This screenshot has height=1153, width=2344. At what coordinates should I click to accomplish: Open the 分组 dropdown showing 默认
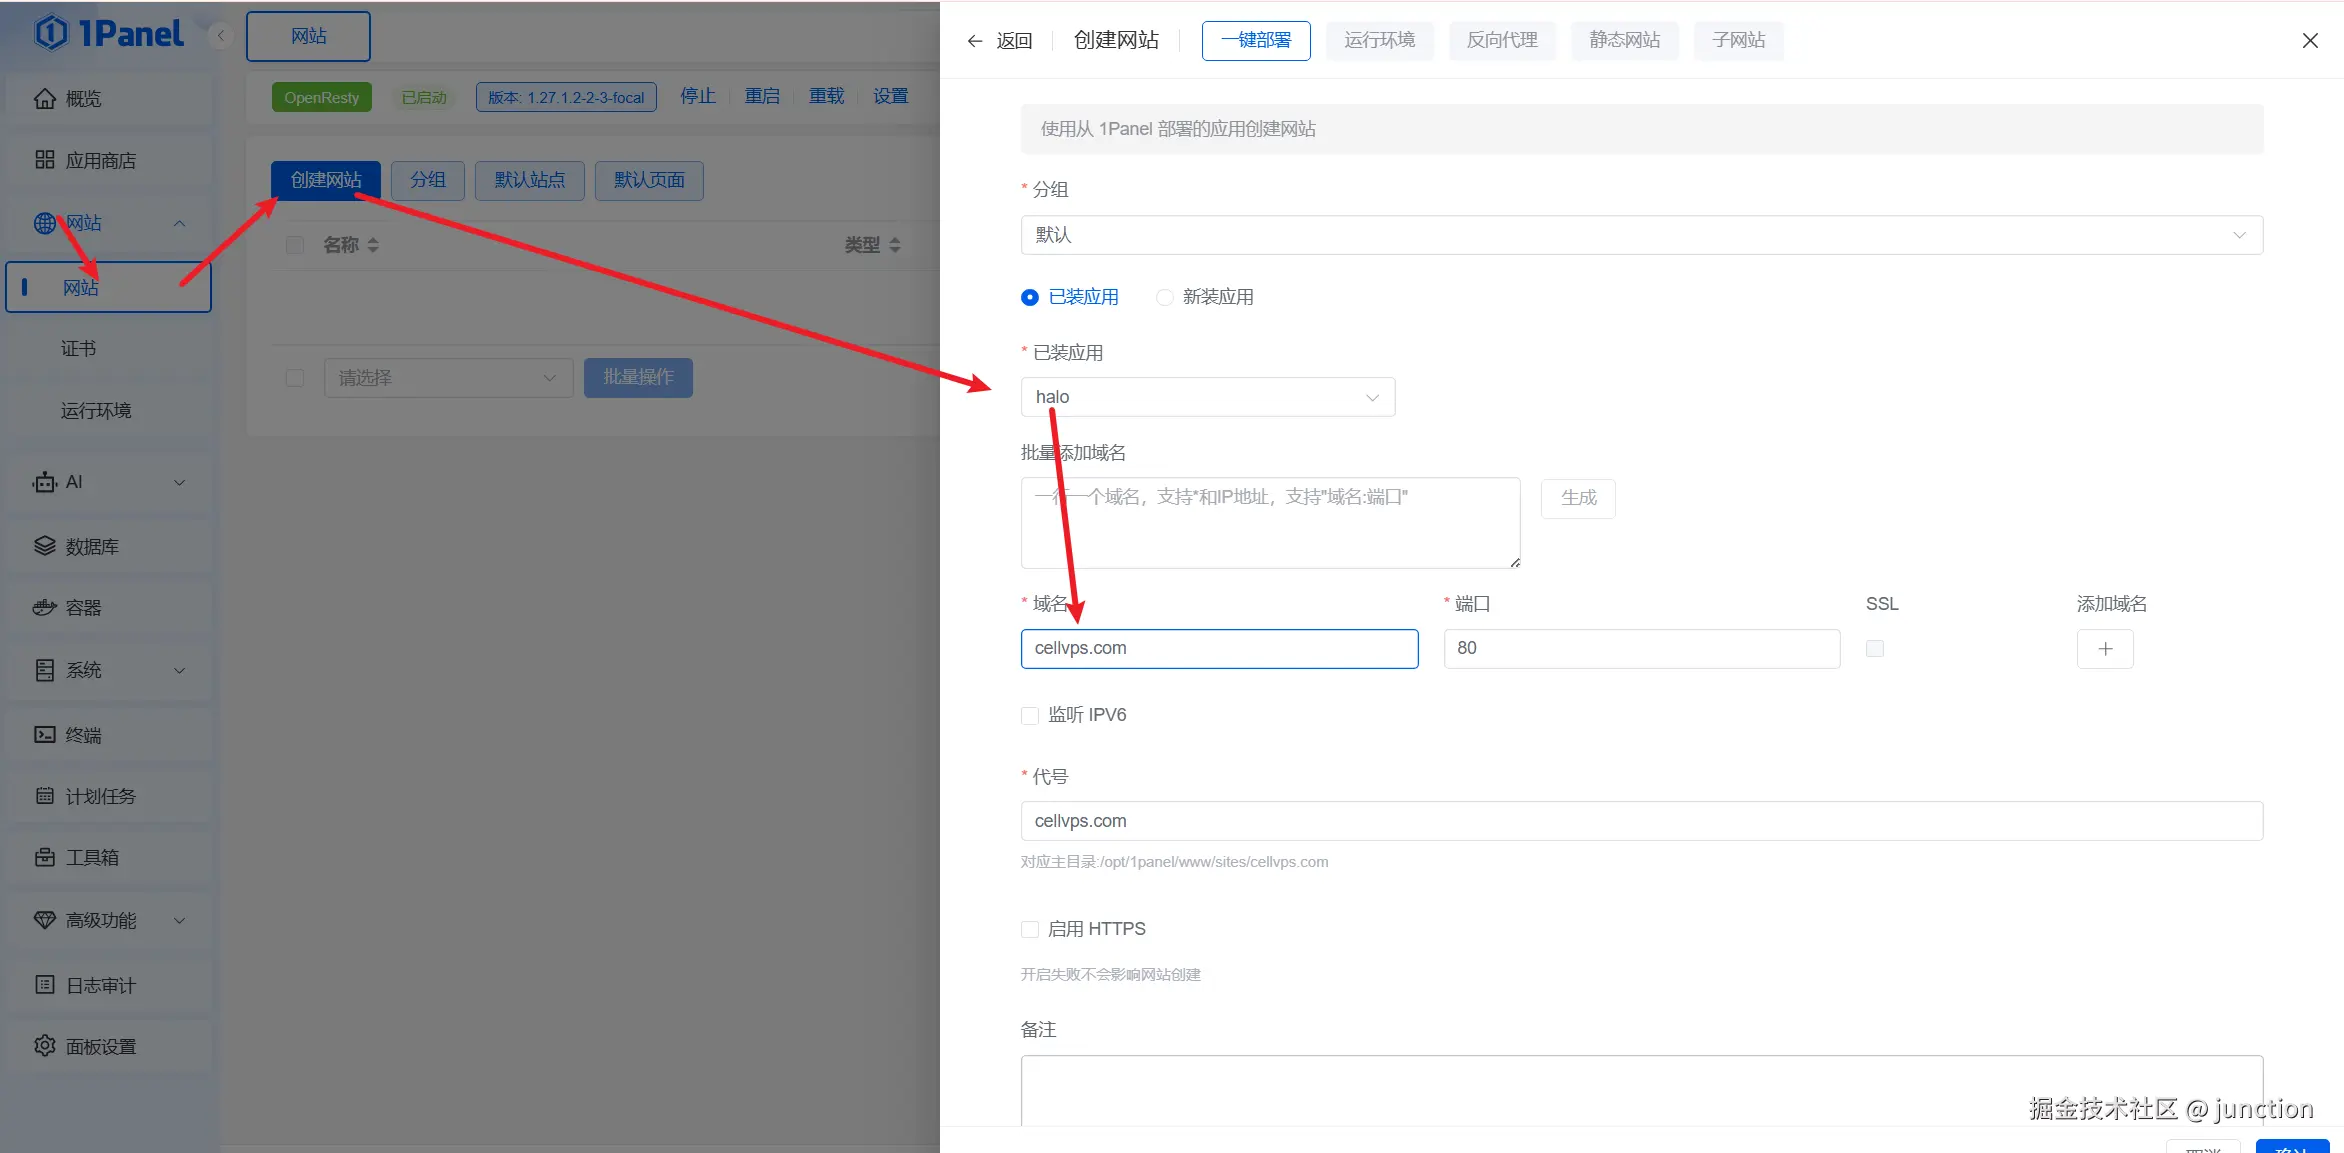point(1641,235)
